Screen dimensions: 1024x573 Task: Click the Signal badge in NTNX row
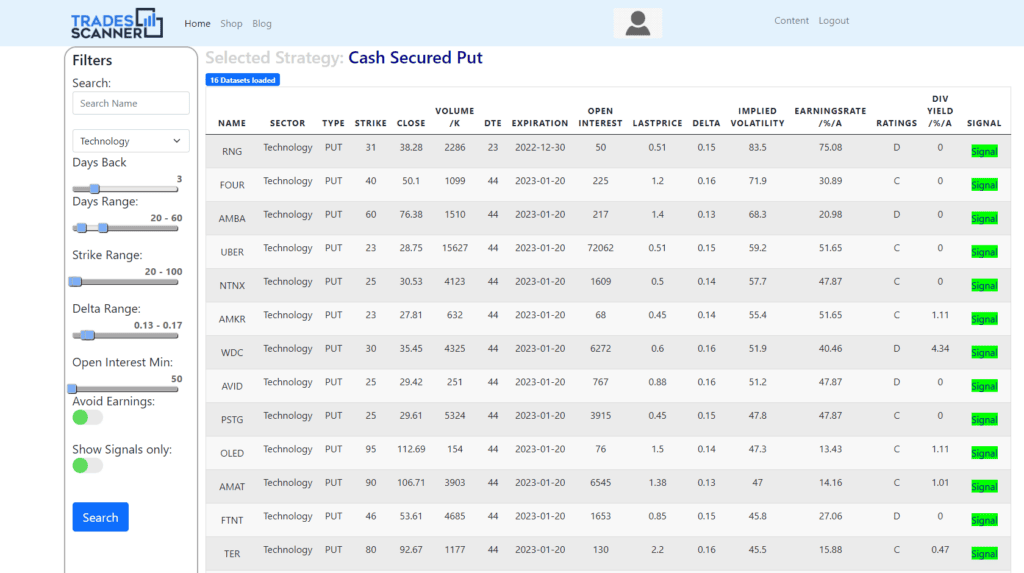[984, 286]
